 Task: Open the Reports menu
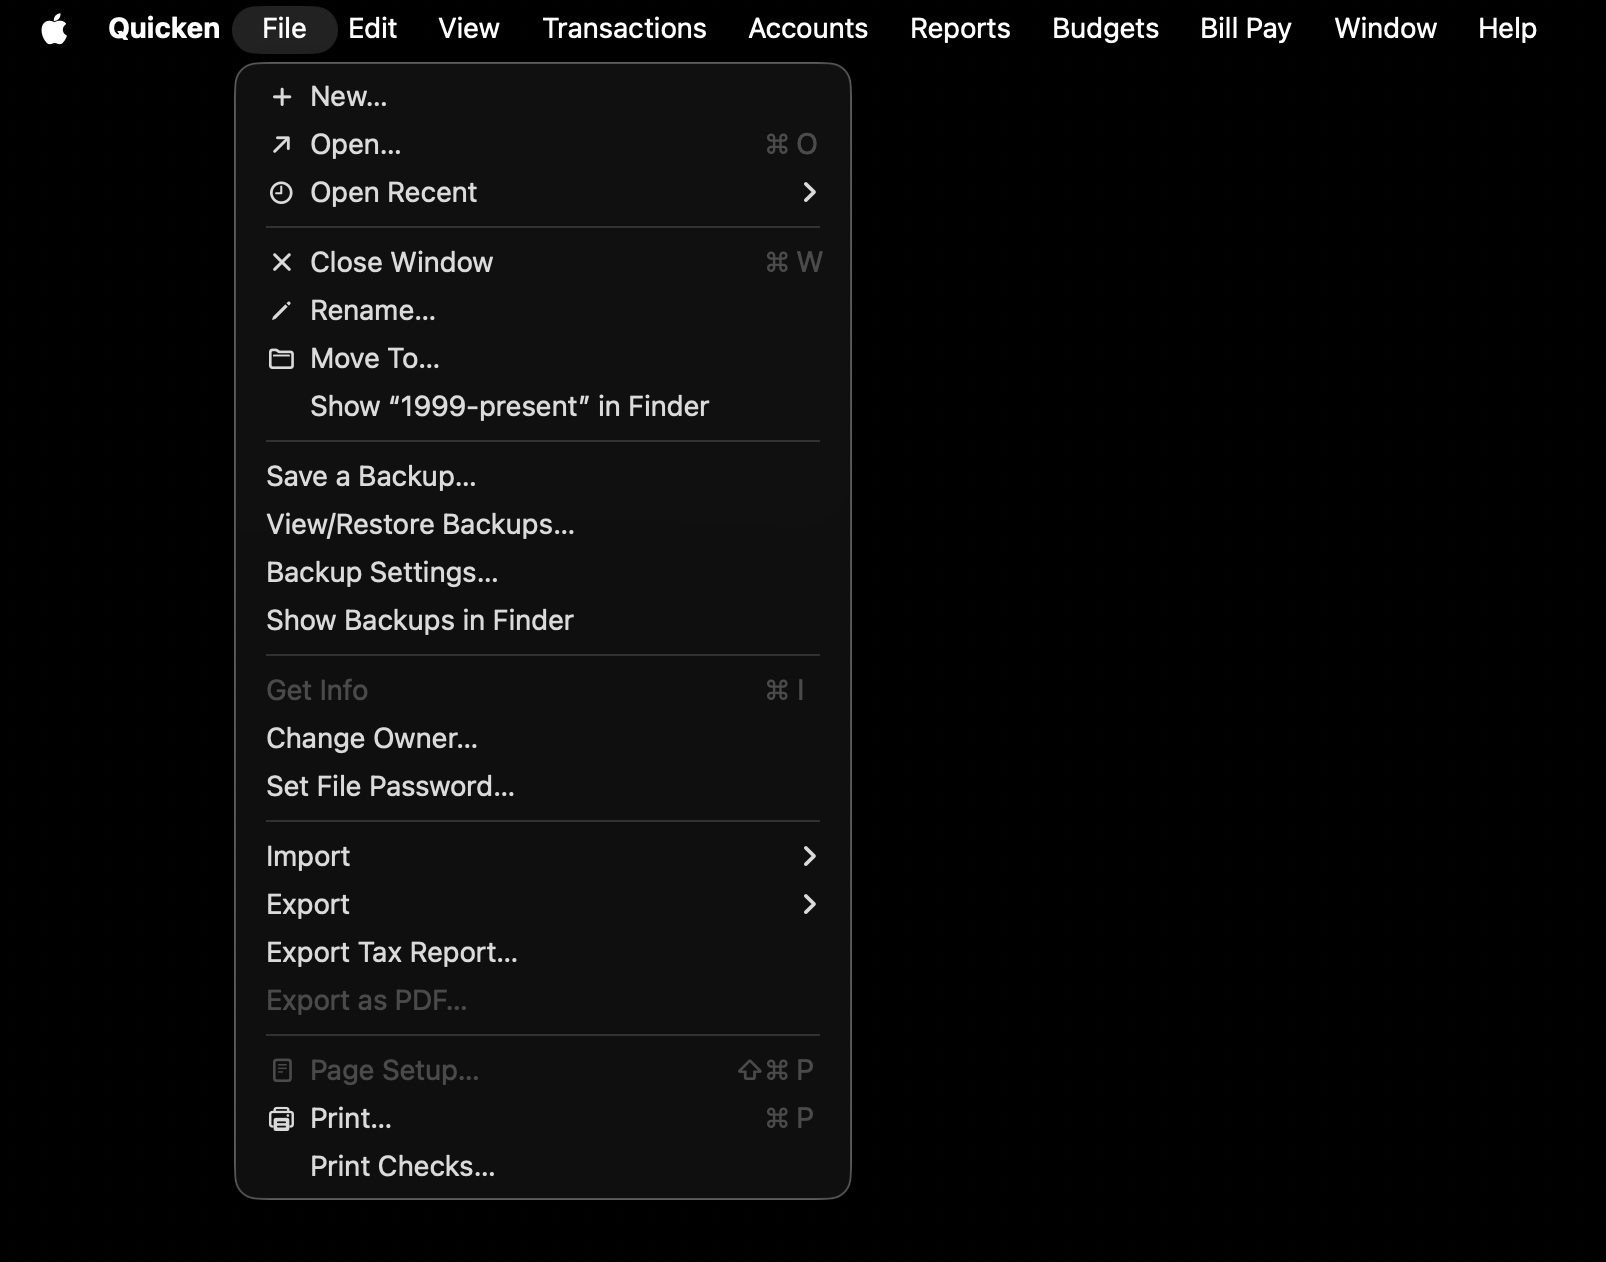pos(960,29)
